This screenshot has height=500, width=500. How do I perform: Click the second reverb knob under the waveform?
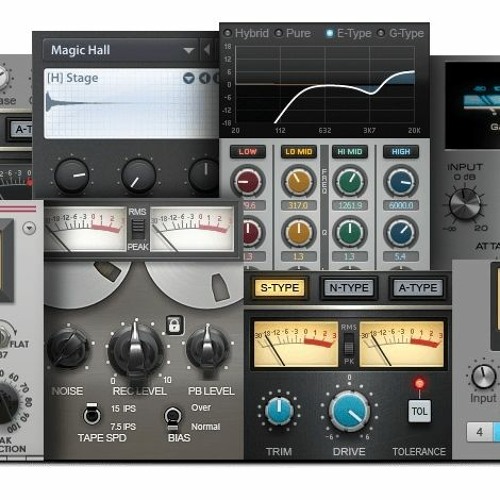coord(138,176)
